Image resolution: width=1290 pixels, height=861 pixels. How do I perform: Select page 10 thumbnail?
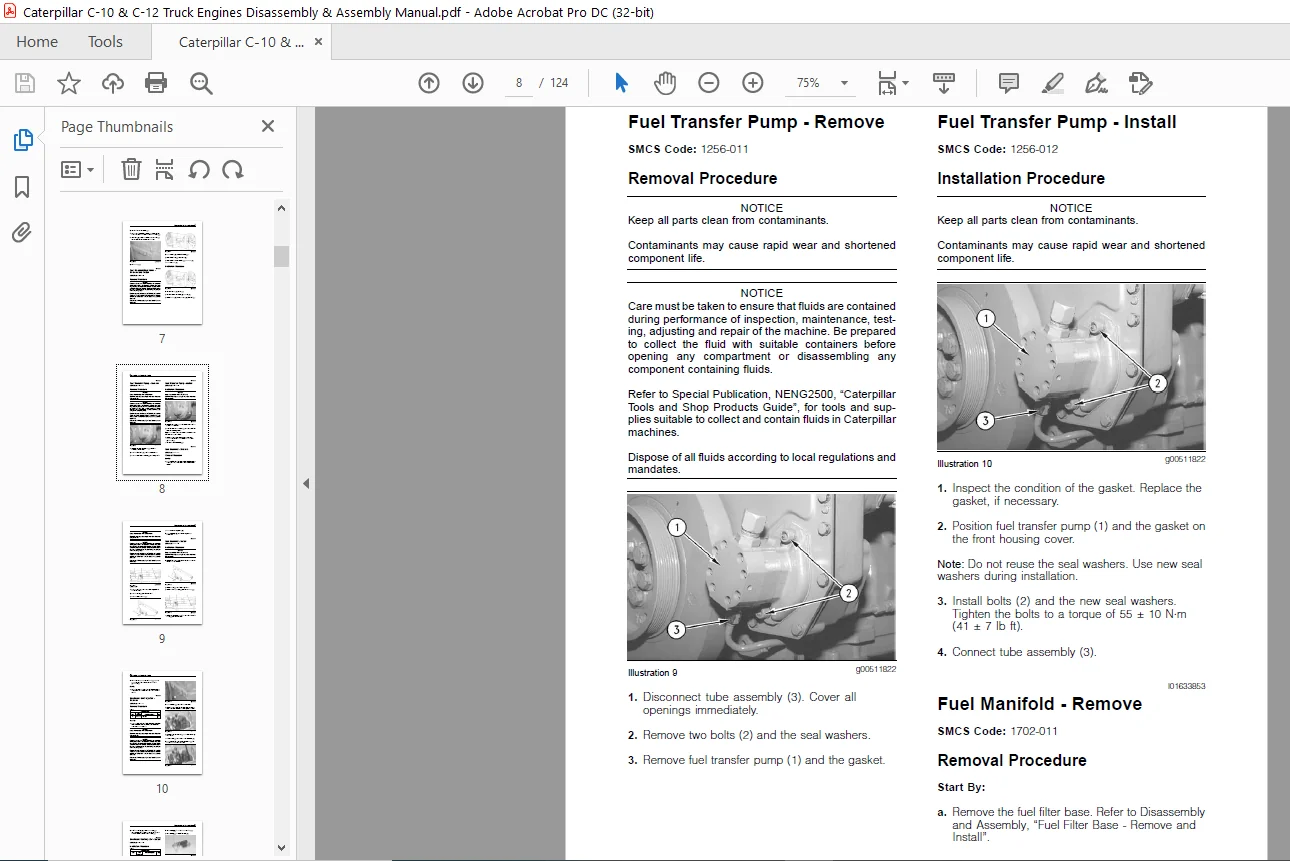162,722
